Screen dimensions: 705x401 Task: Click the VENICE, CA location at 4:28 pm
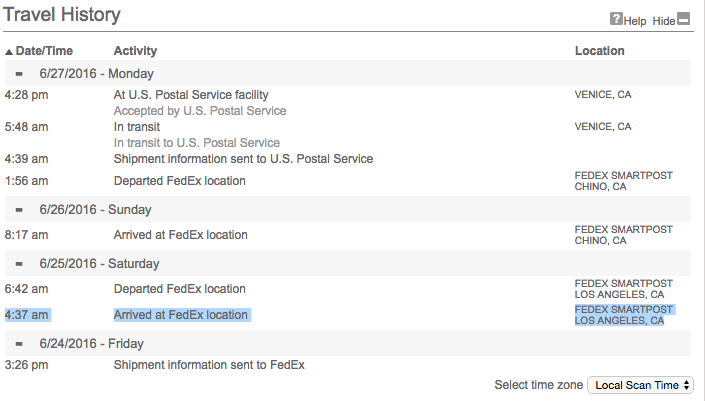click(x=603, y=95)
